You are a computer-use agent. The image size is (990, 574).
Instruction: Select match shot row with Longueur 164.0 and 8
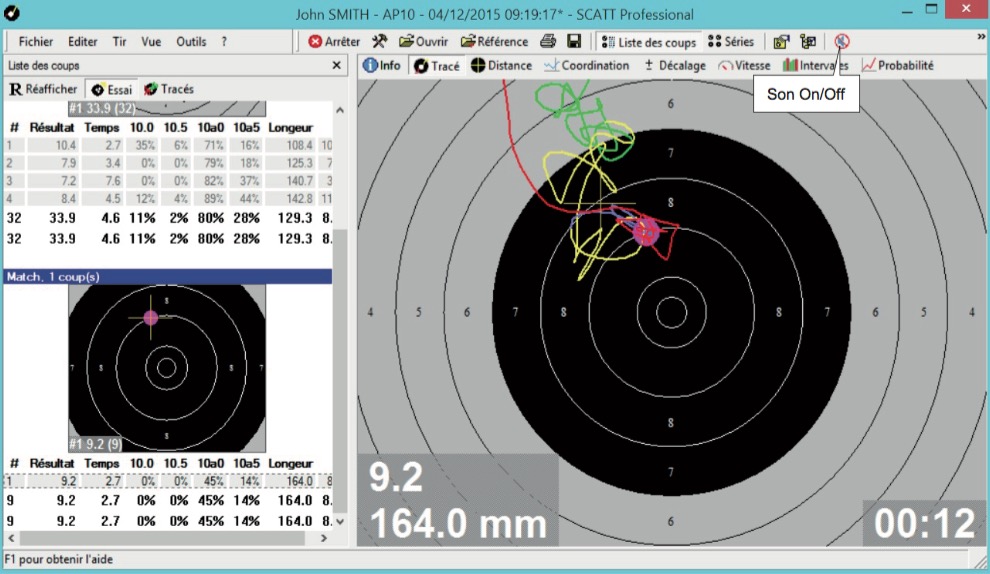click(x=168, y=481)
